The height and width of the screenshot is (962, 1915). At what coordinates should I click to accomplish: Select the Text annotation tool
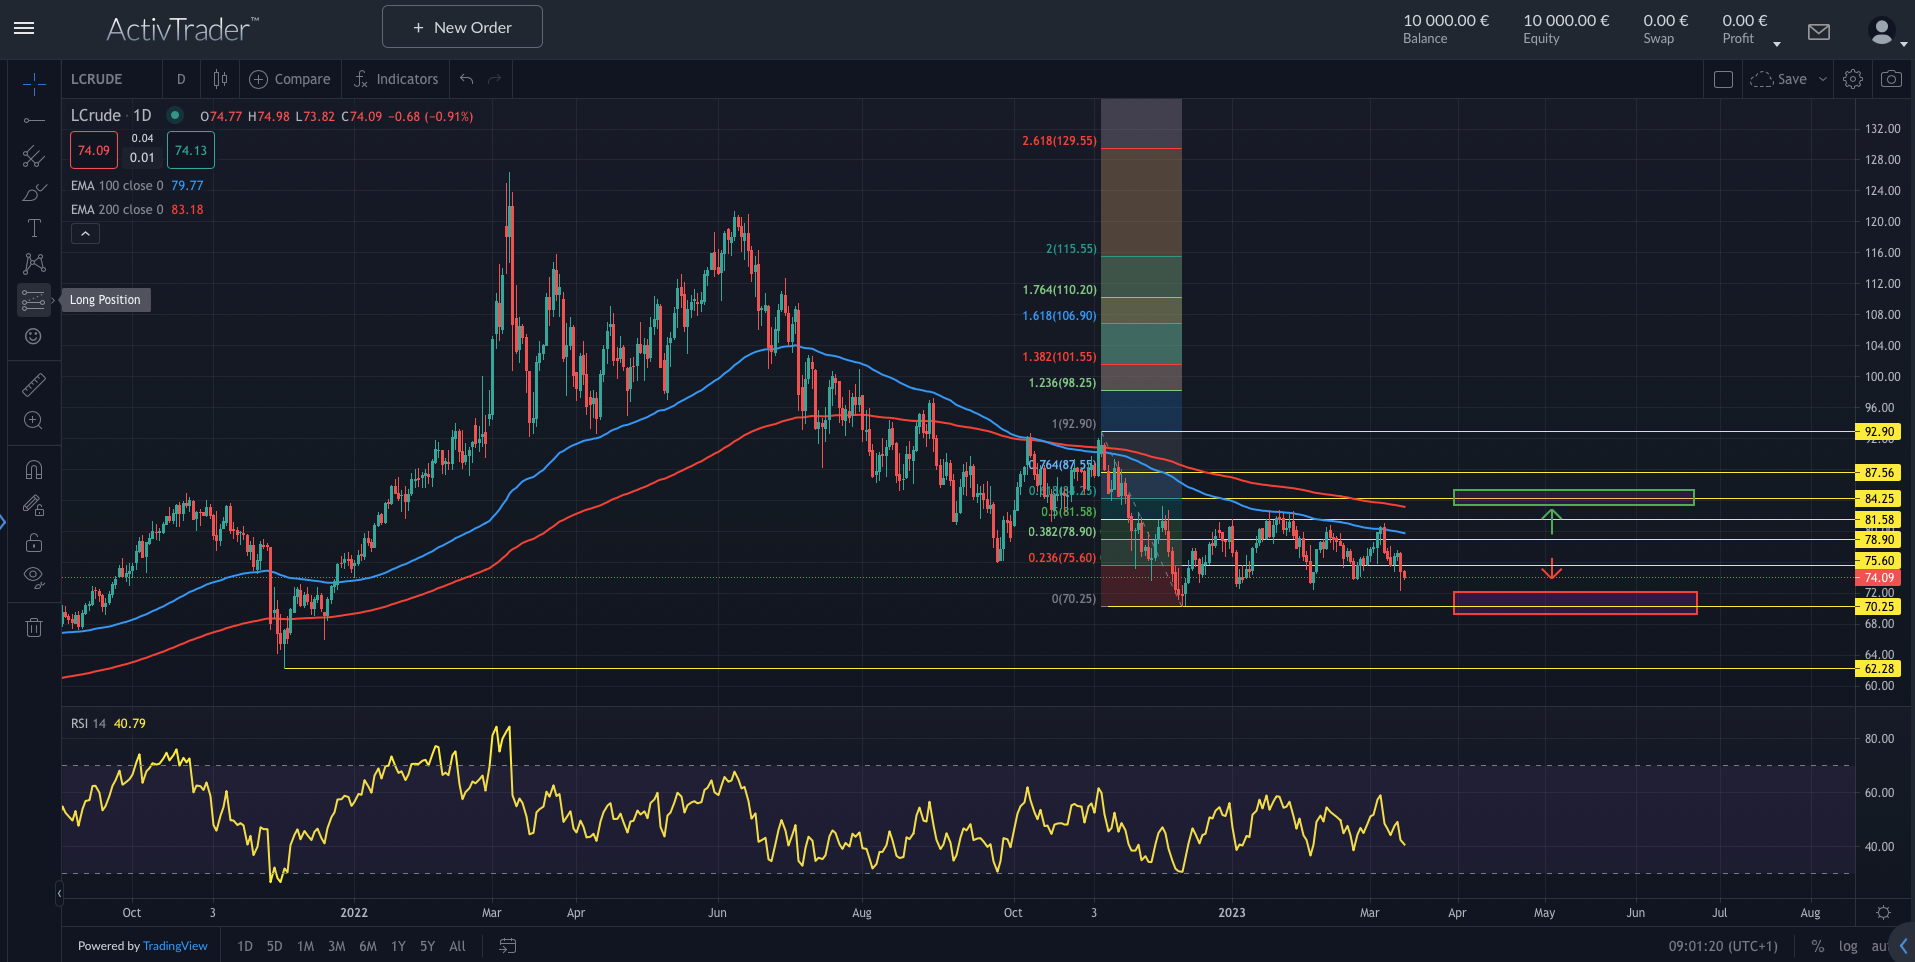tap(33, 227)
